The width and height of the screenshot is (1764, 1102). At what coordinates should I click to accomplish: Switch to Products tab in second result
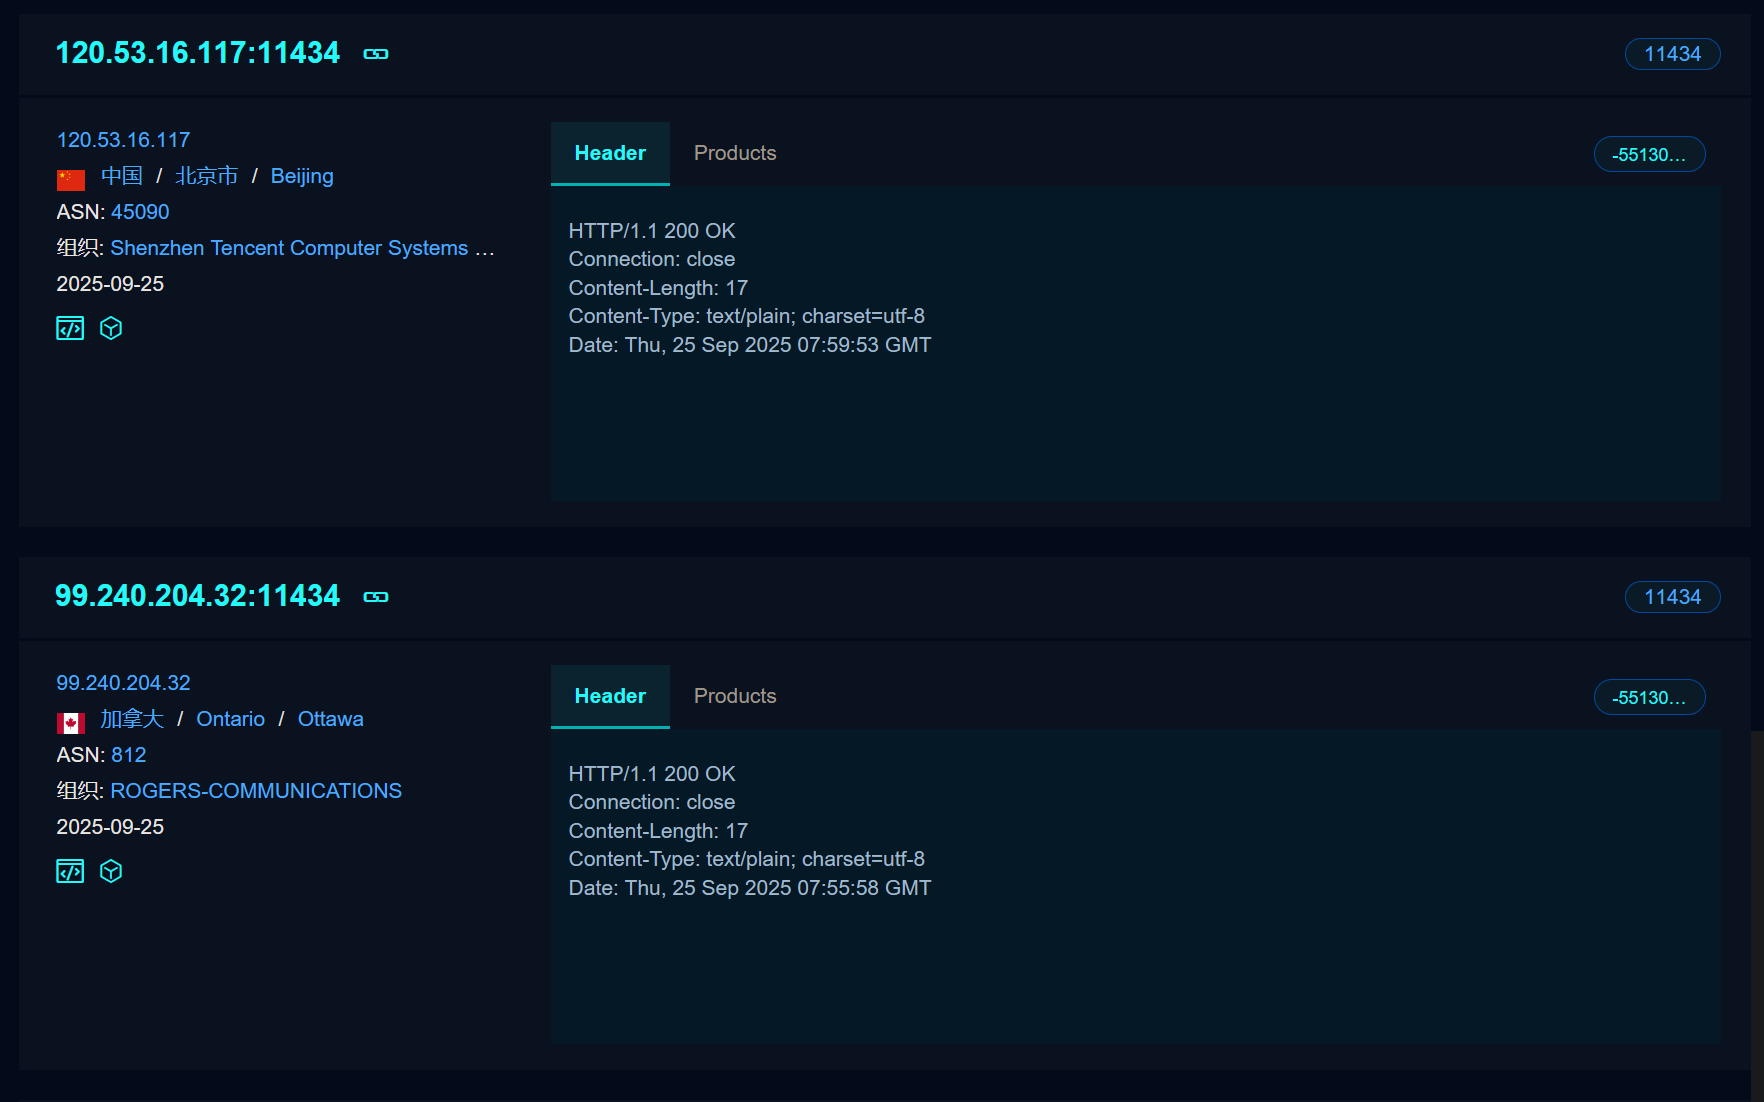[735, 696]
